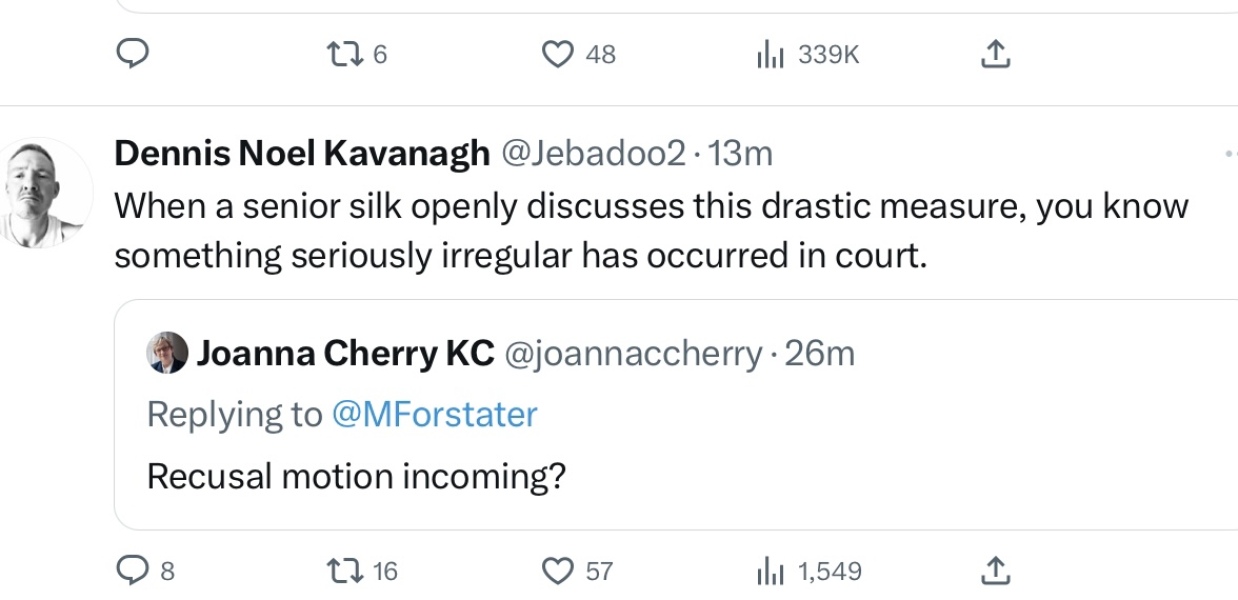Open the more options menu on Kavanagh's tweet
1238x600 pixels.
(x=1230, y=154)
